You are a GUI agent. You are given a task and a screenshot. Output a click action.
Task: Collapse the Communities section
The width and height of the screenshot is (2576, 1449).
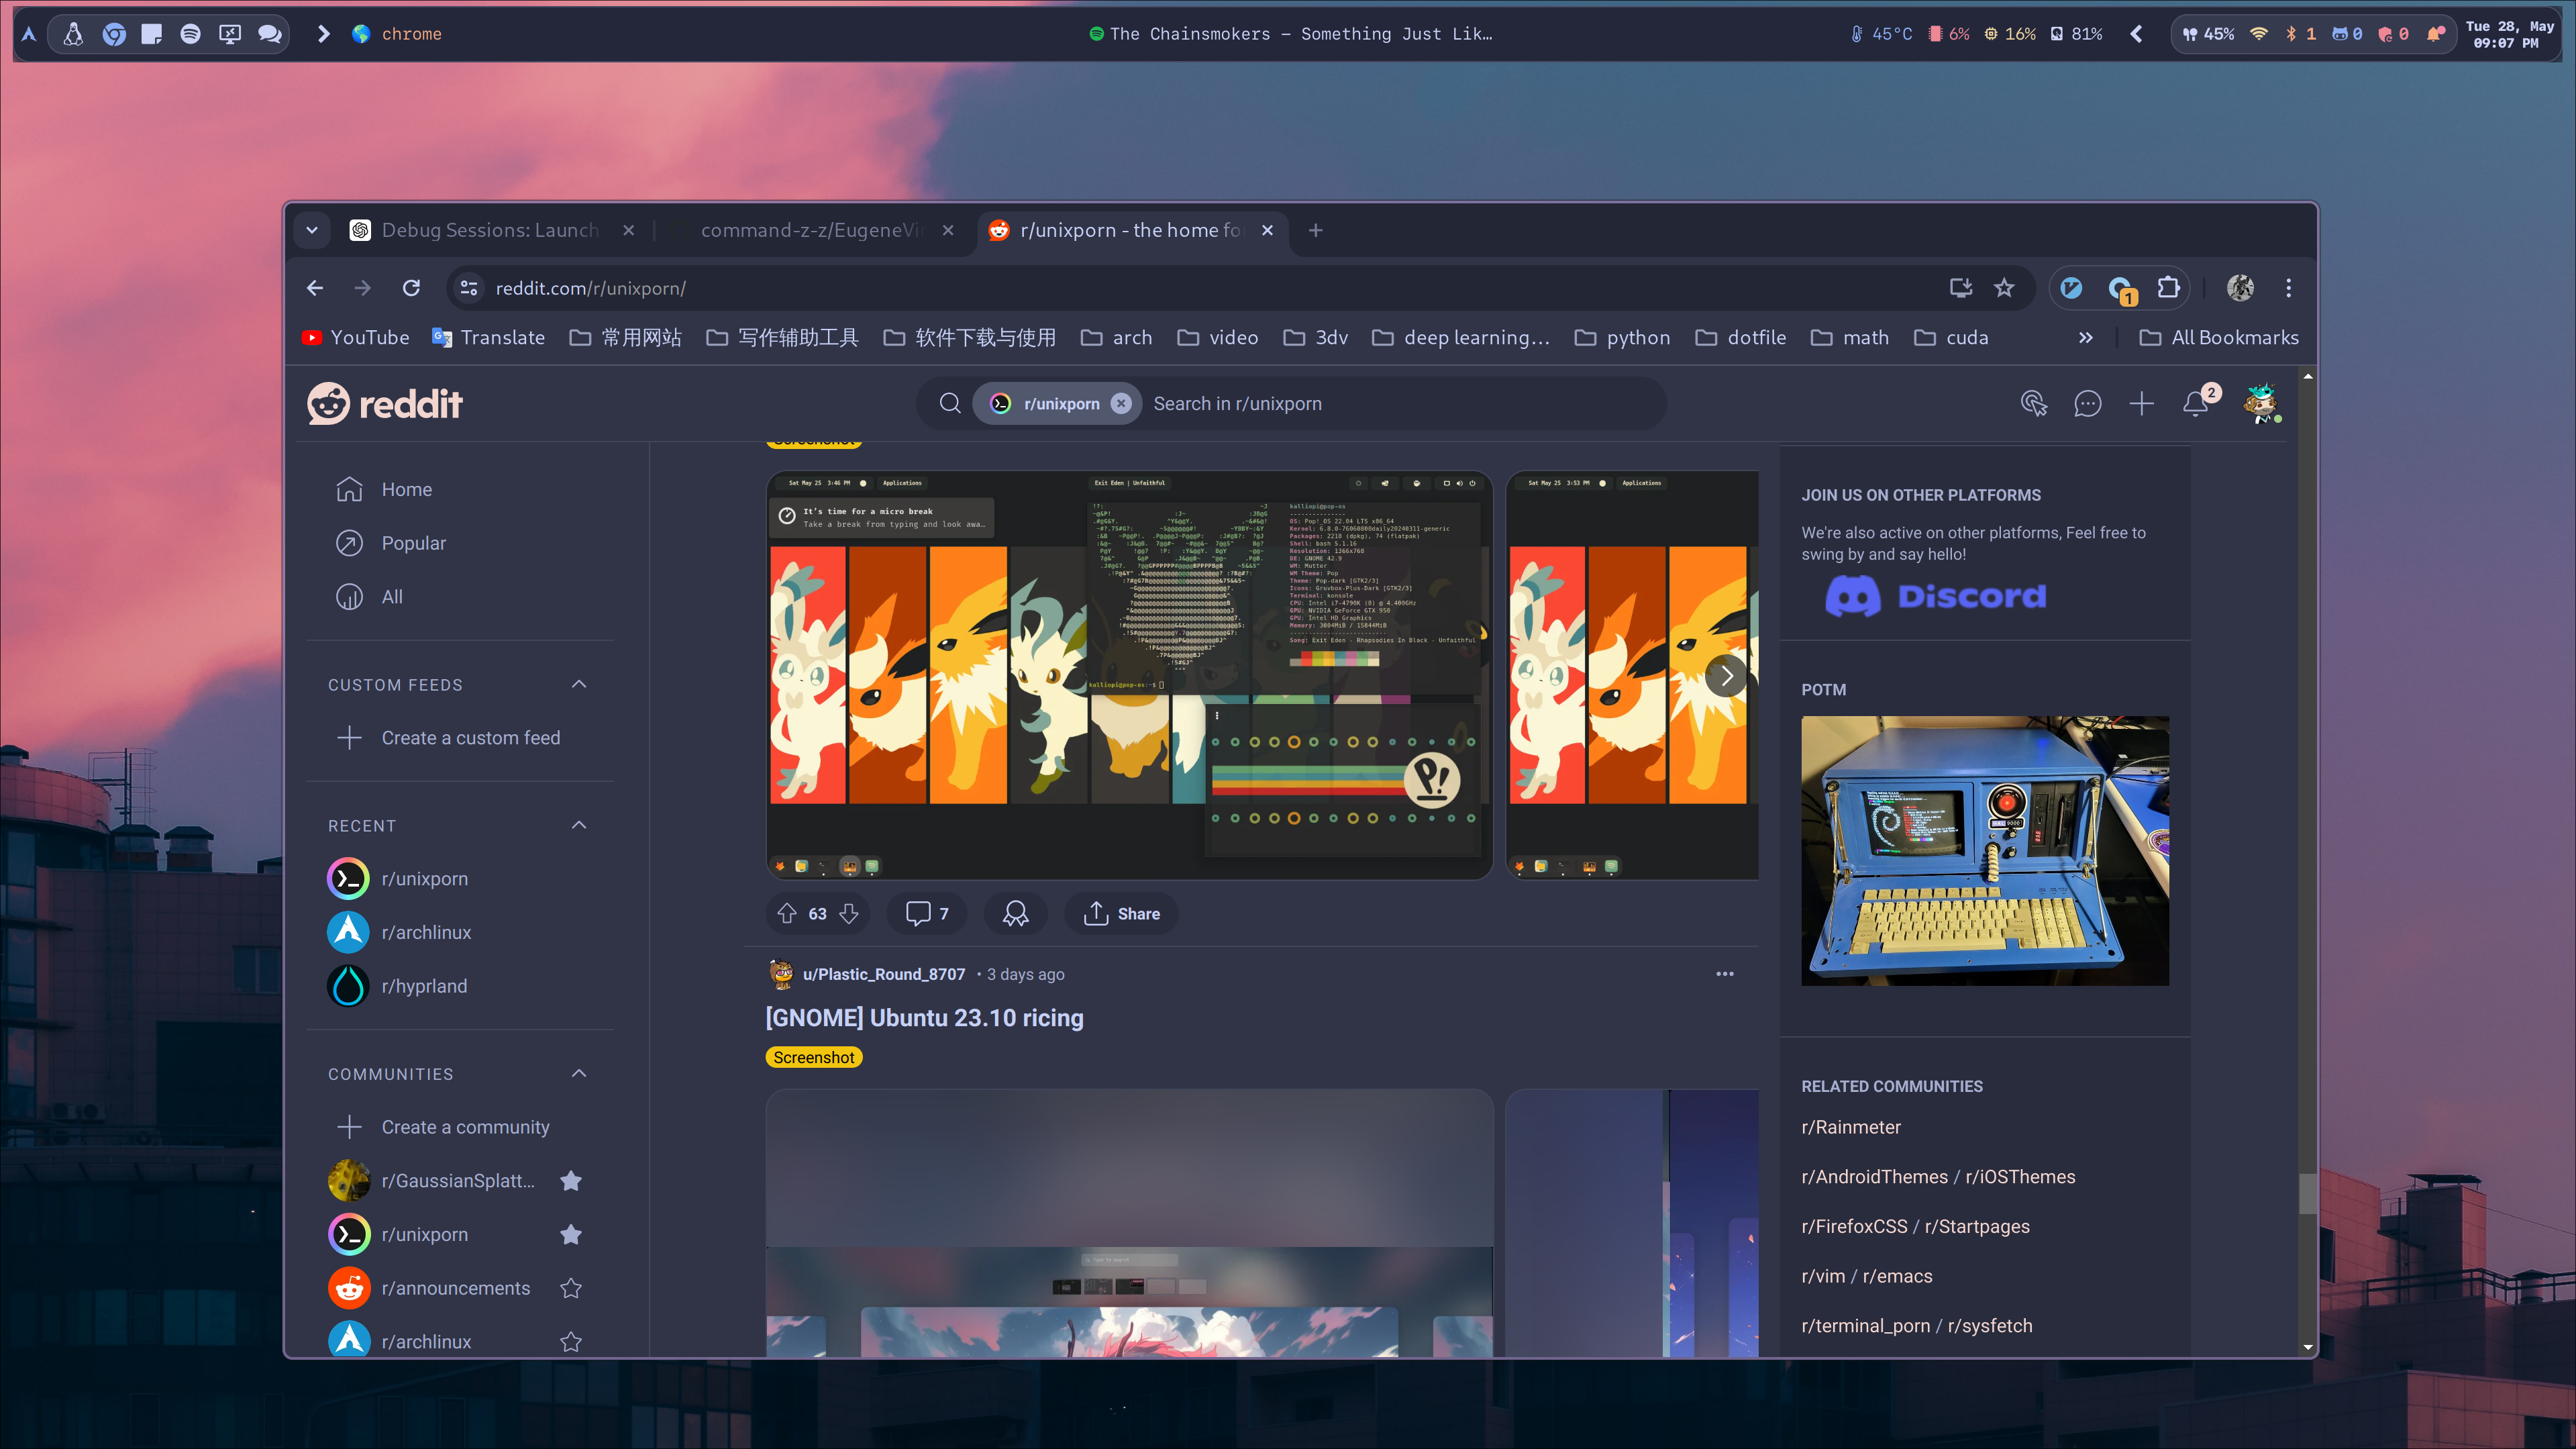[x=579, y=1074]
